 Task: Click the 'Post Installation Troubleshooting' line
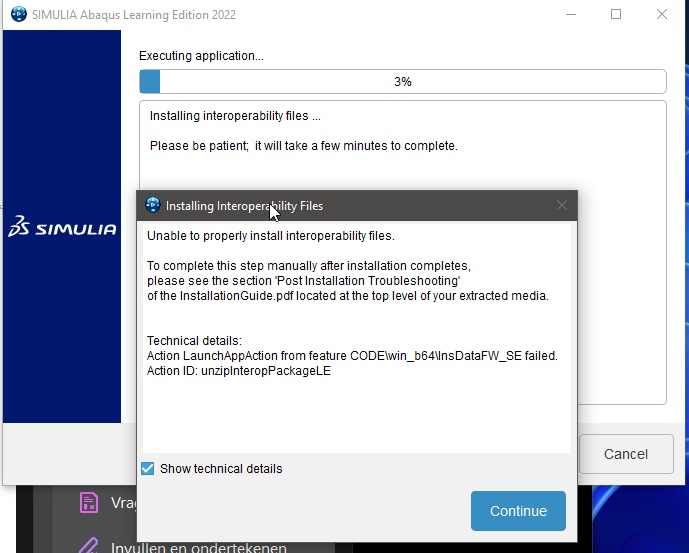click(303, 280)
